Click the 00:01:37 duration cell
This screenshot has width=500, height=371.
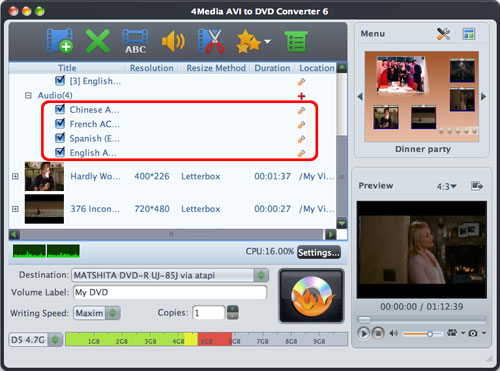272,176
